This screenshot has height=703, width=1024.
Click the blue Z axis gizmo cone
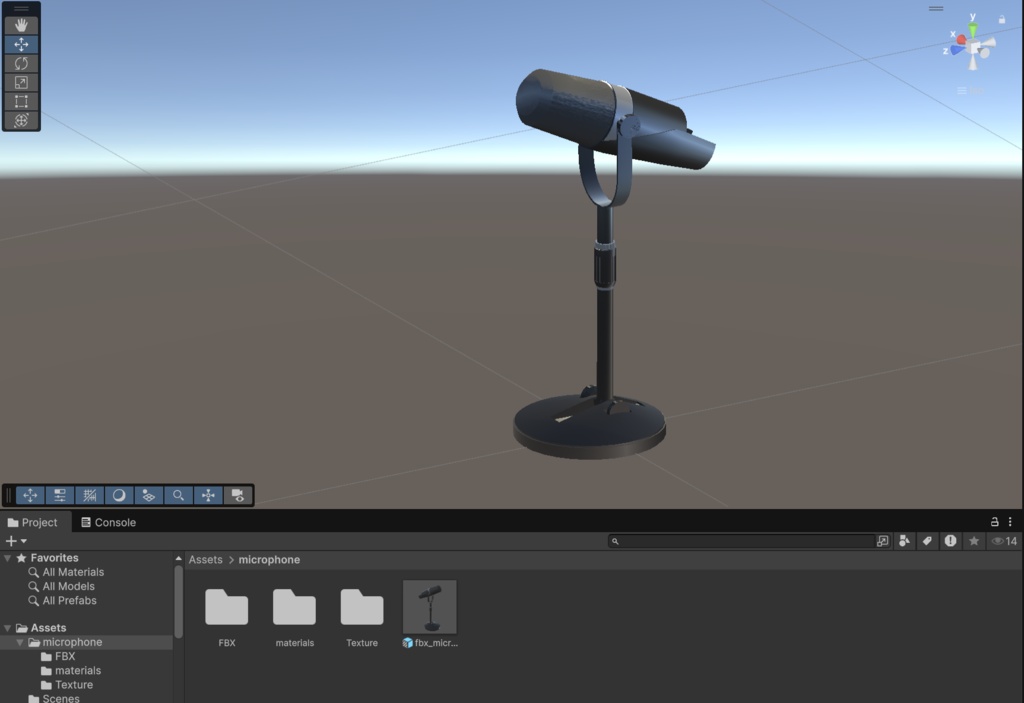click(957, 50)
